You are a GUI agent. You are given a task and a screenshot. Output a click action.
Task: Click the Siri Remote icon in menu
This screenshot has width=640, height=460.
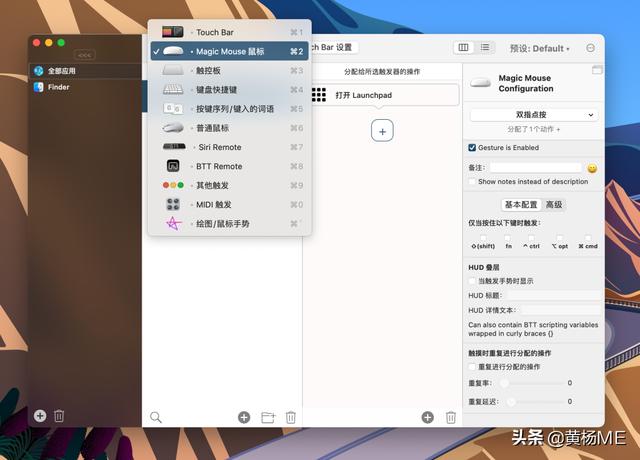[x=174, y=147]
